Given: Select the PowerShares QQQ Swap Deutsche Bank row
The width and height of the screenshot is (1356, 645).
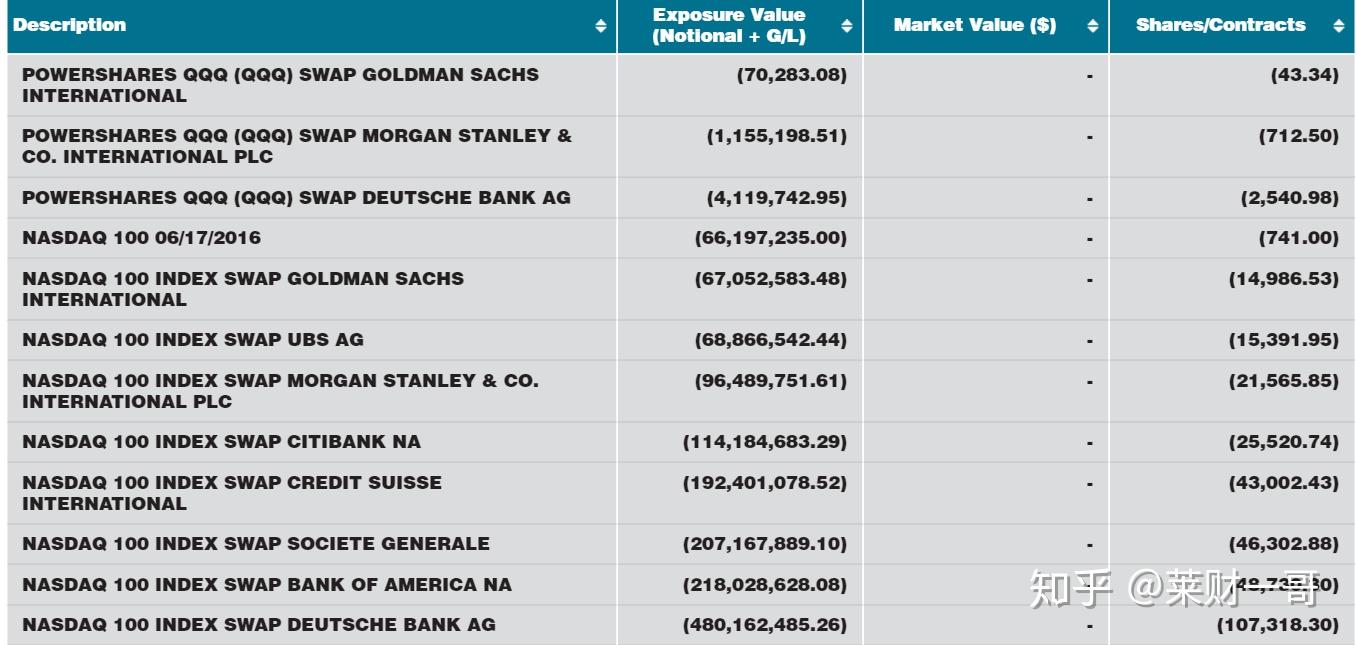Looking at the screenshot, I should point(296,197).
